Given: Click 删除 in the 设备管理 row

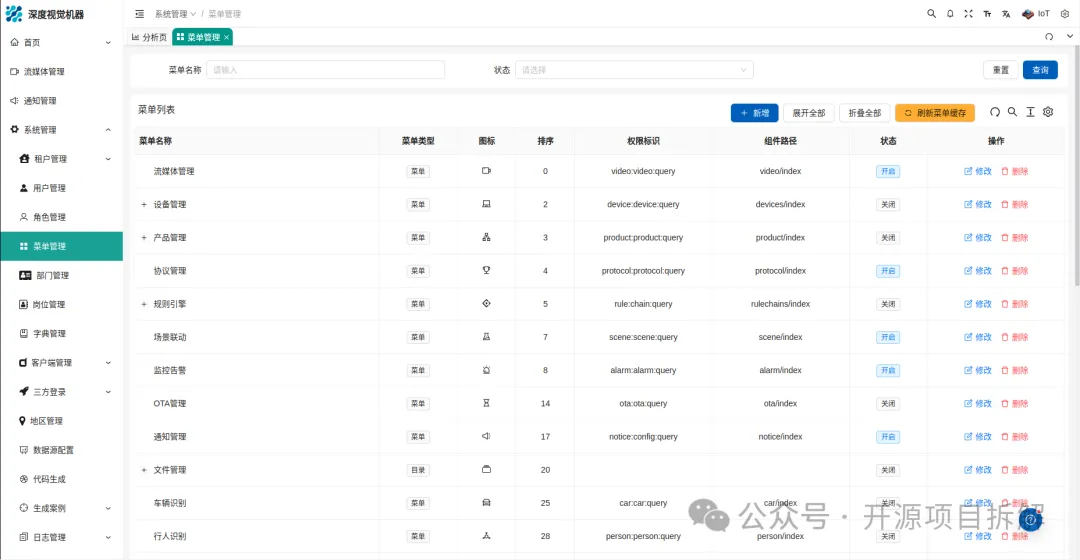Looking at the screenshot, I should coord(1015,205).
